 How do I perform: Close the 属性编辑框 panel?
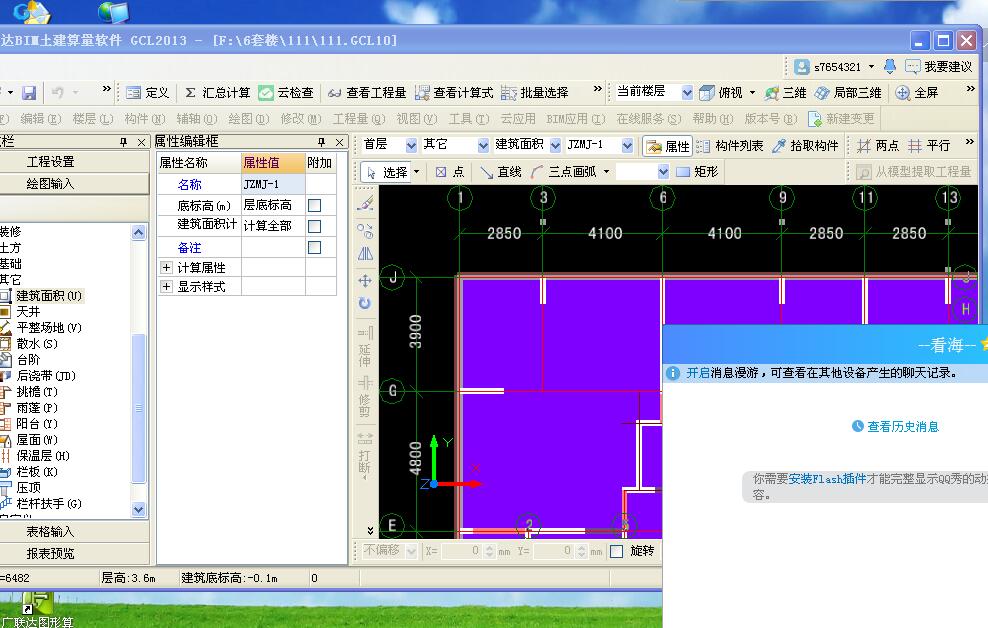coord(340,142)
